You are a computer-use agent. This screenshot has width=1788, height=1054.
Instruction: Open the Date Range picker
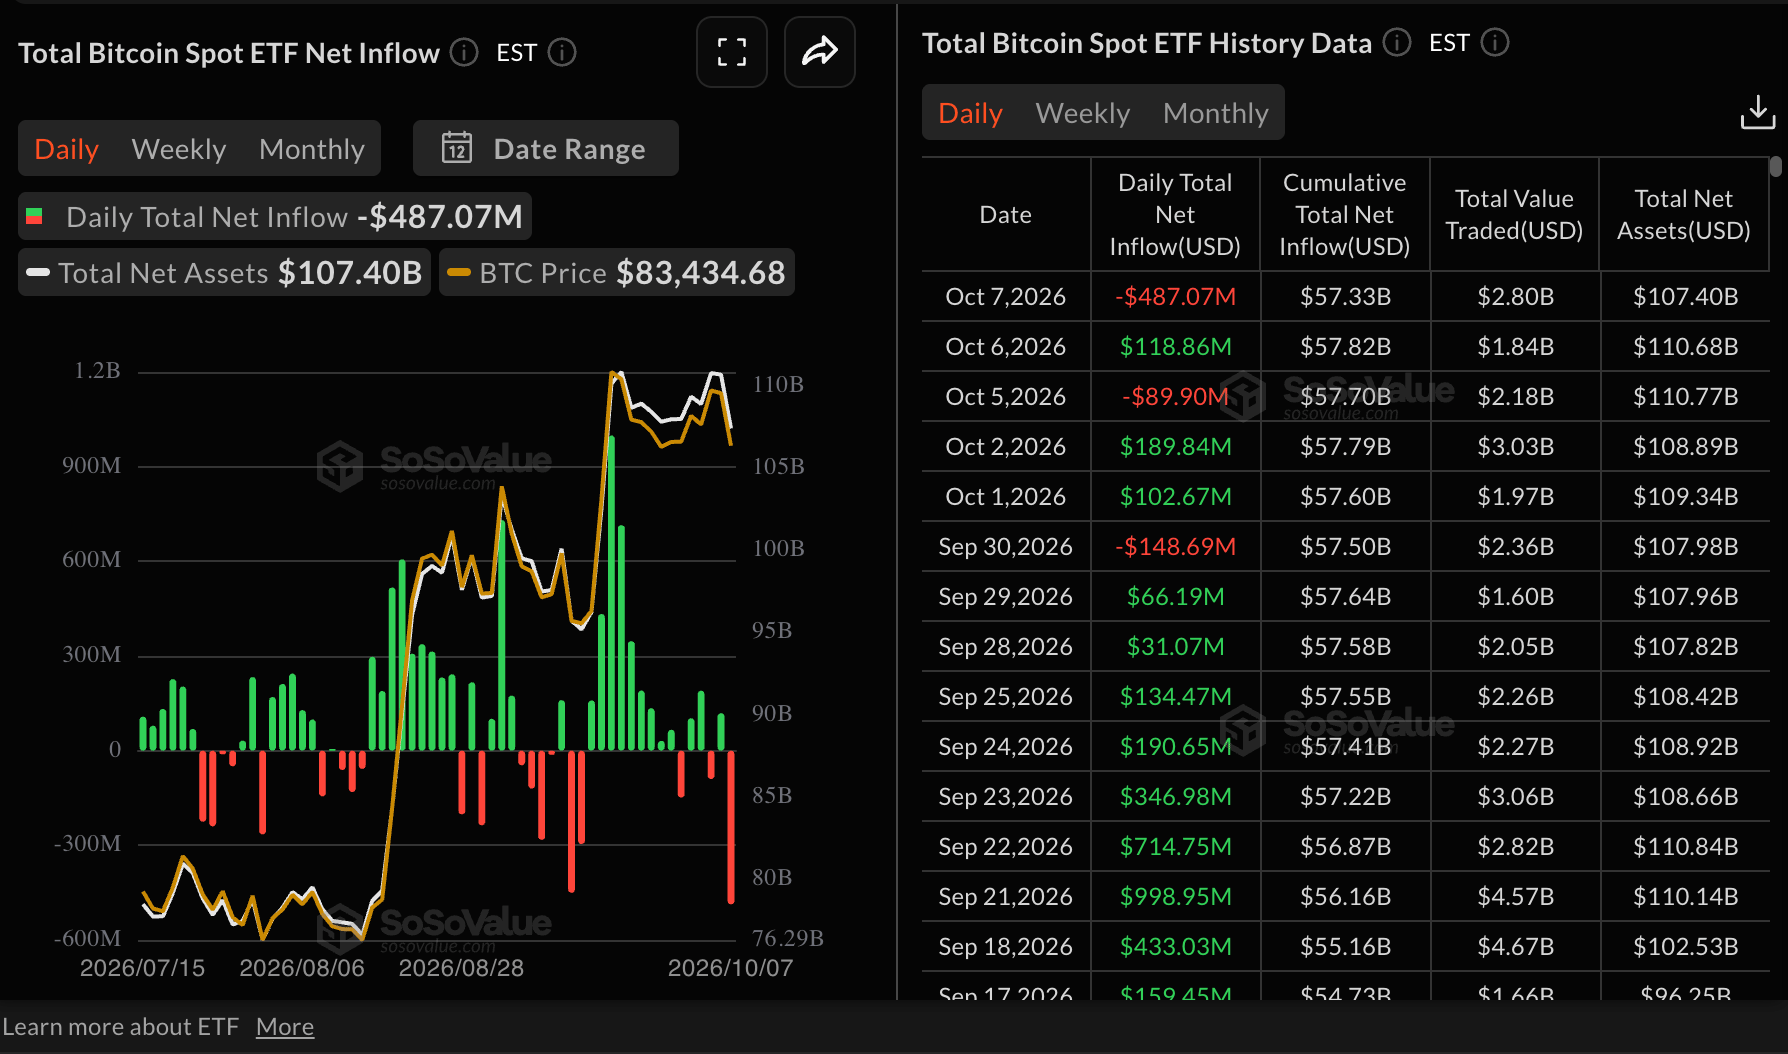pos(546,148)
